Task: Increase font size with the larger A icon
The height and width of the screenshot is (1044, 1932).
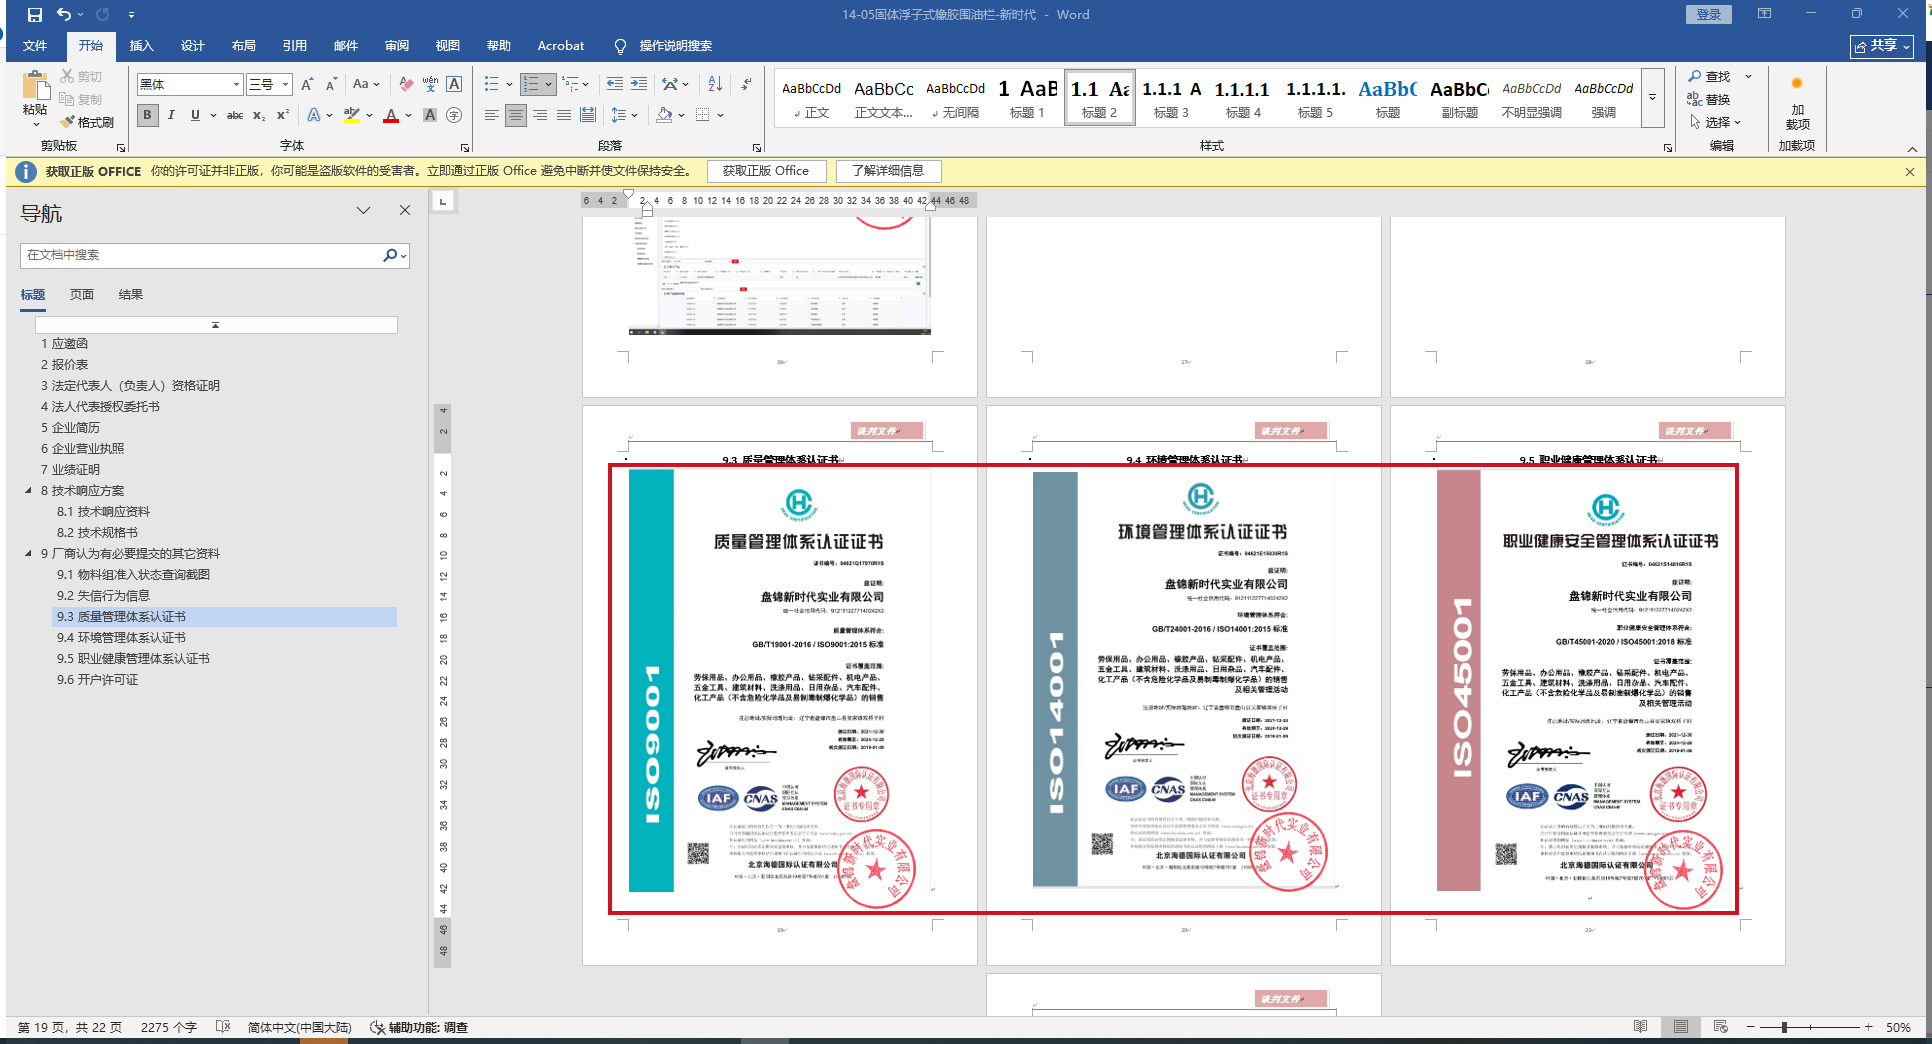Action: [x=307, y=85]
